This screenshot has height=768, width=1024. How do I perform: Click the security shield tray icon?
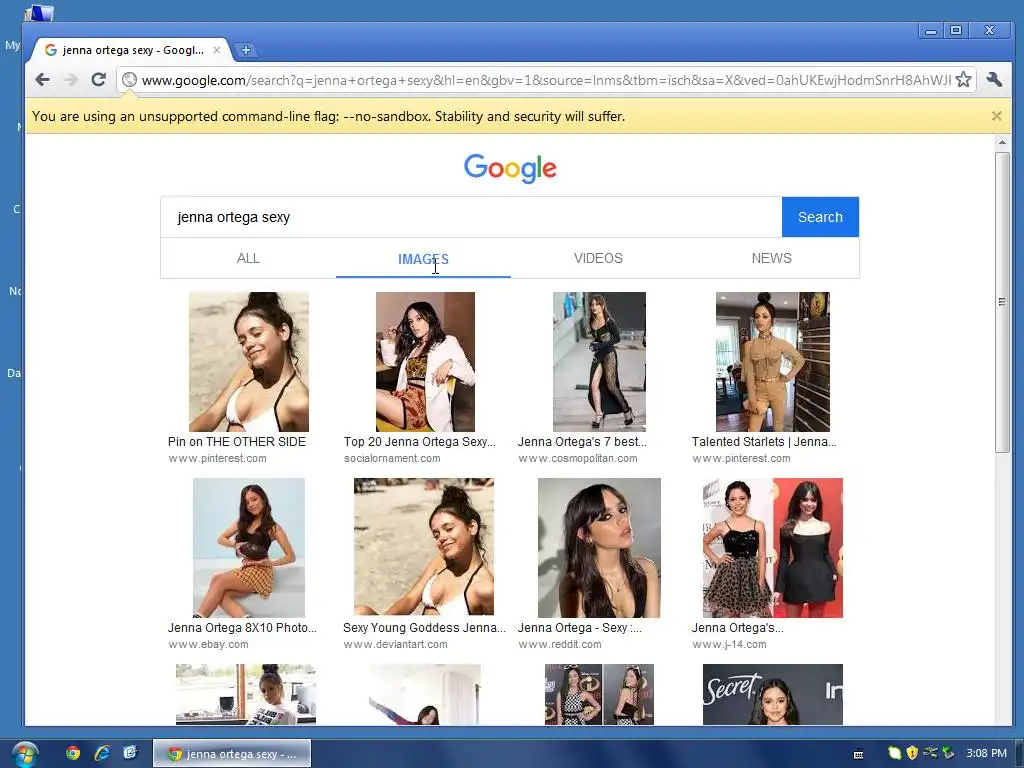(x=912, y=753)
